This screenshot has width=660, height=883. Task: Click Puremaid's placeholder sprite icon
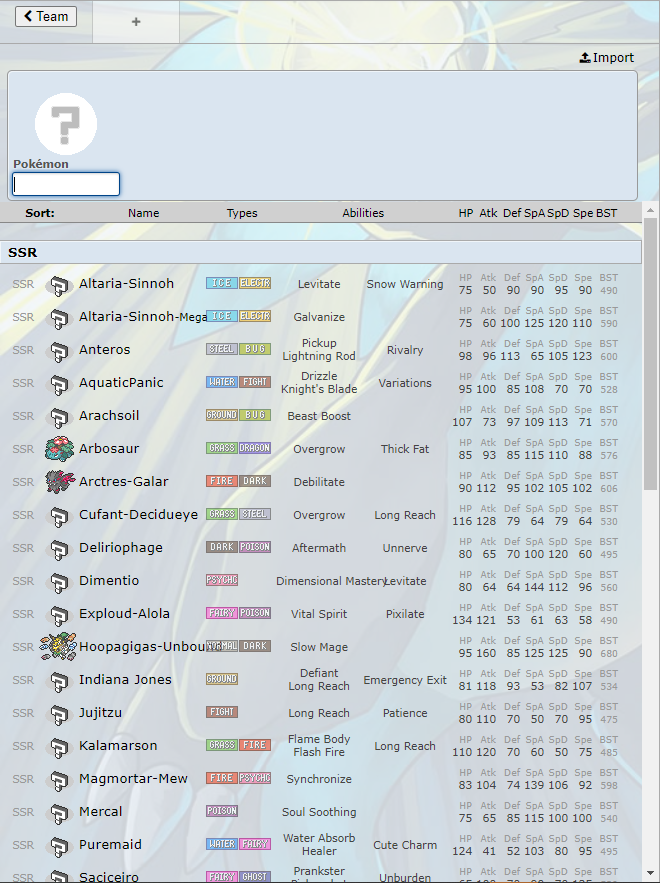click(x=60, y=846)
